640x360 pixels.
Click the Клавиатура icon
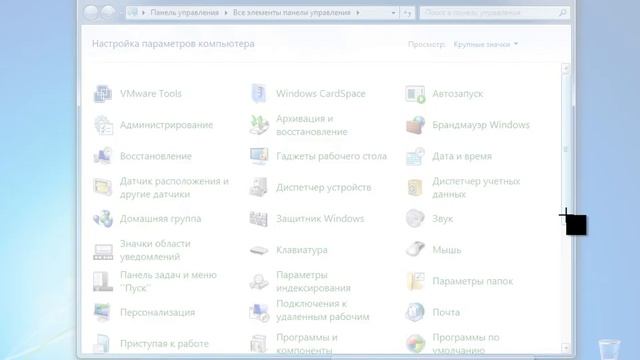coord(259,250)
